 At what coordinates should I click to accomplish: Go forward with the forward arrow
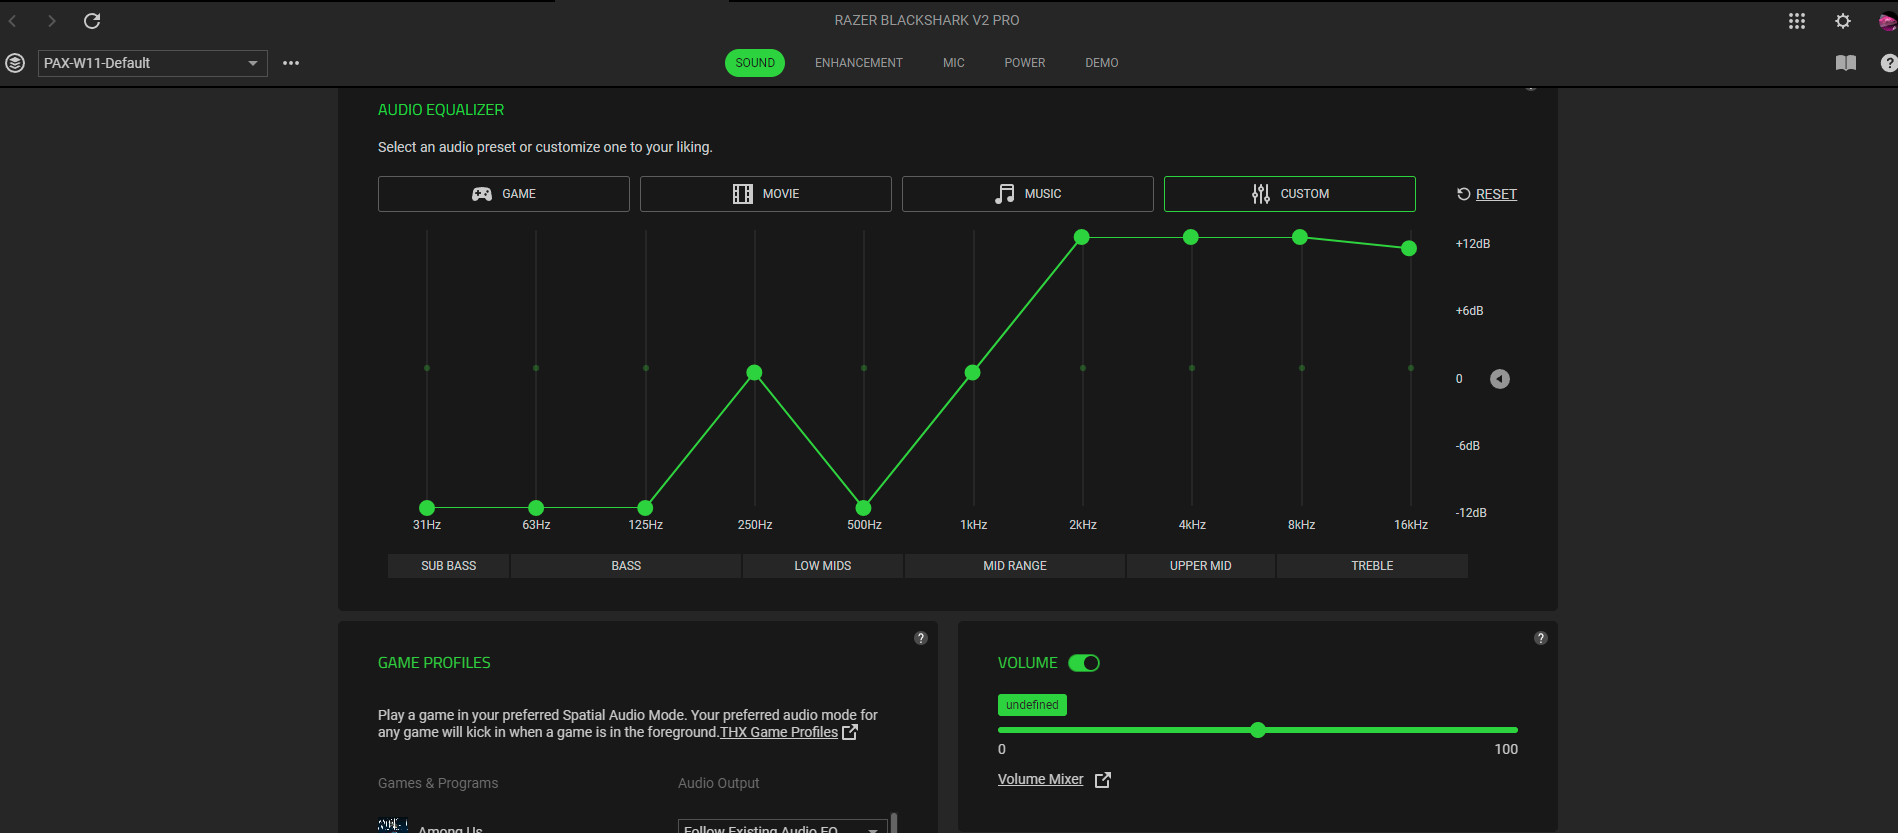52,21
